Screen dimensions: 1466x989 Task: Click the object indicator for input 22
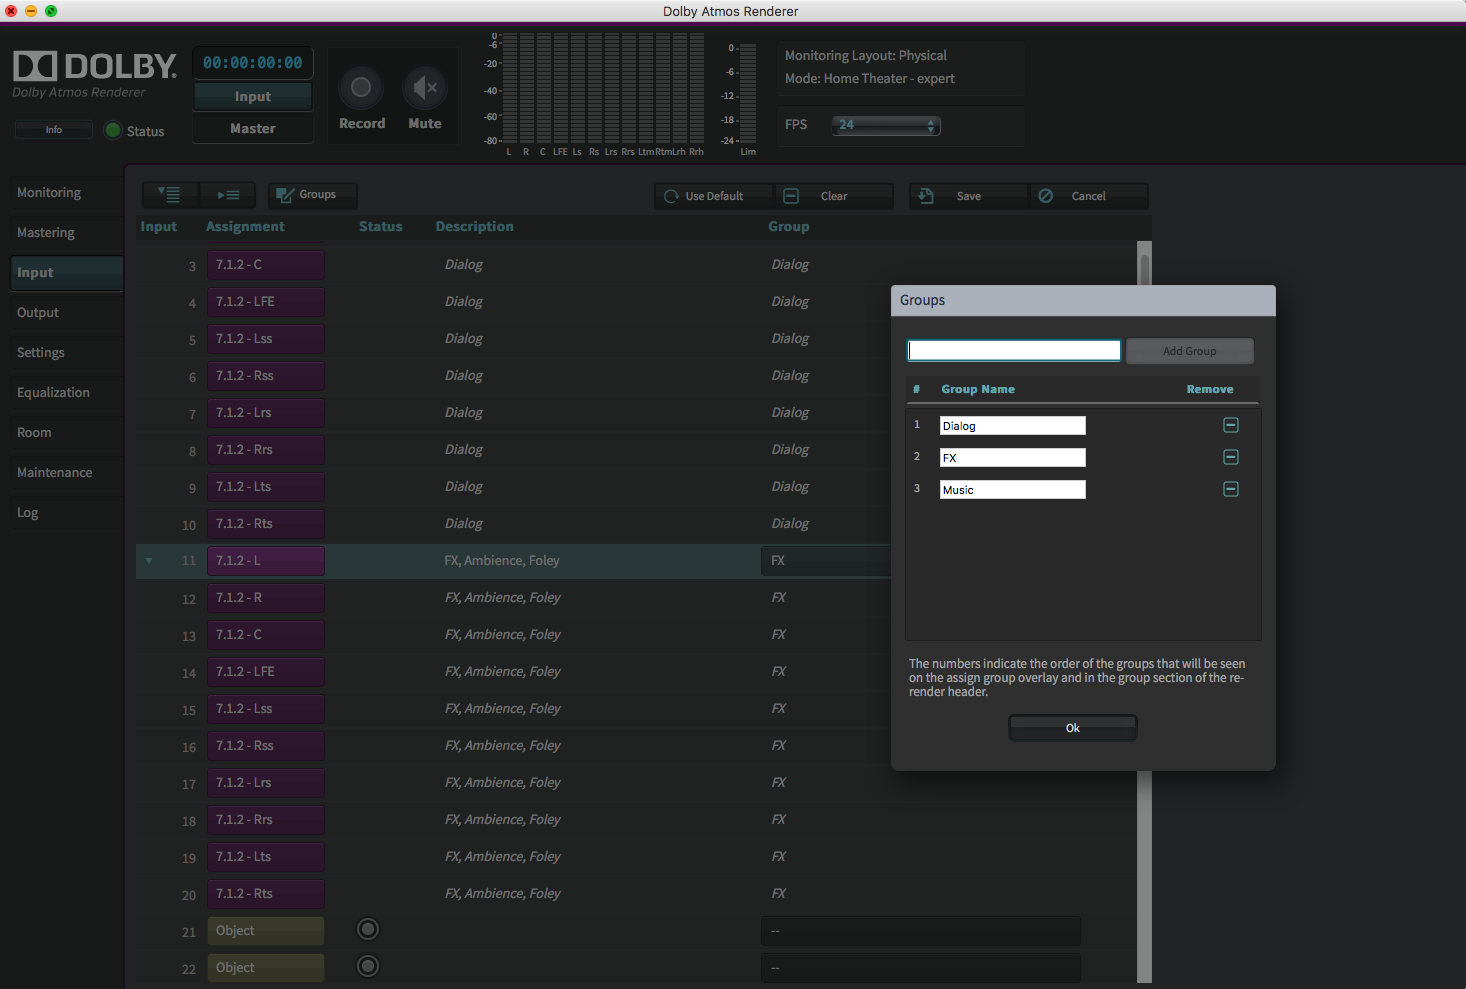367,966
